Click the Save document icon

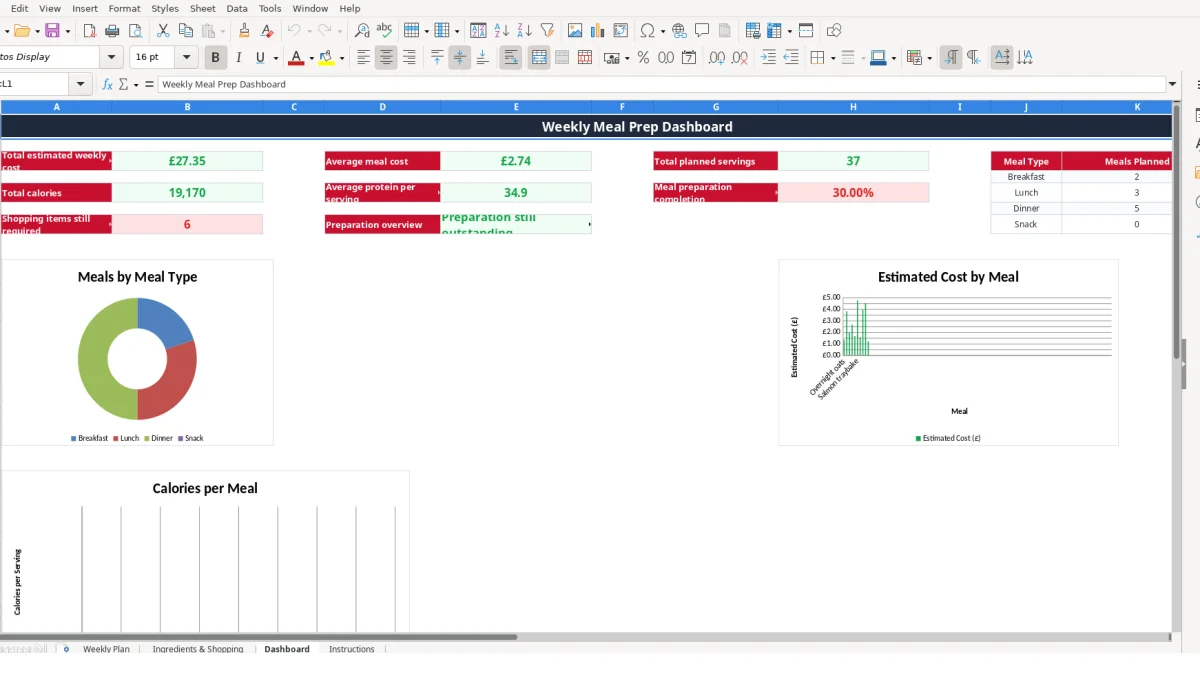click(52, 31)
